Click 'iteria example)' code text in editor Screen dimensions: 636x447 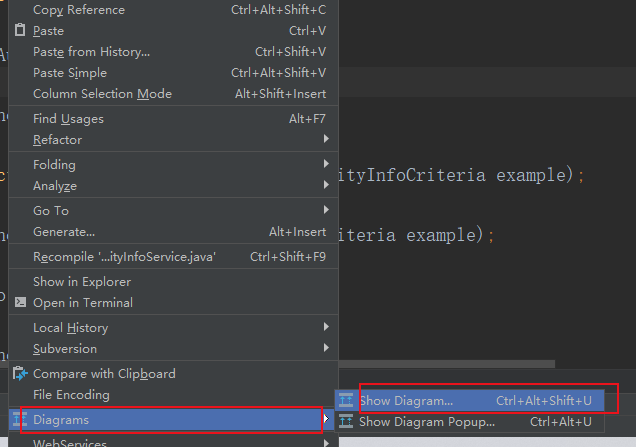[x=410, y=235]
